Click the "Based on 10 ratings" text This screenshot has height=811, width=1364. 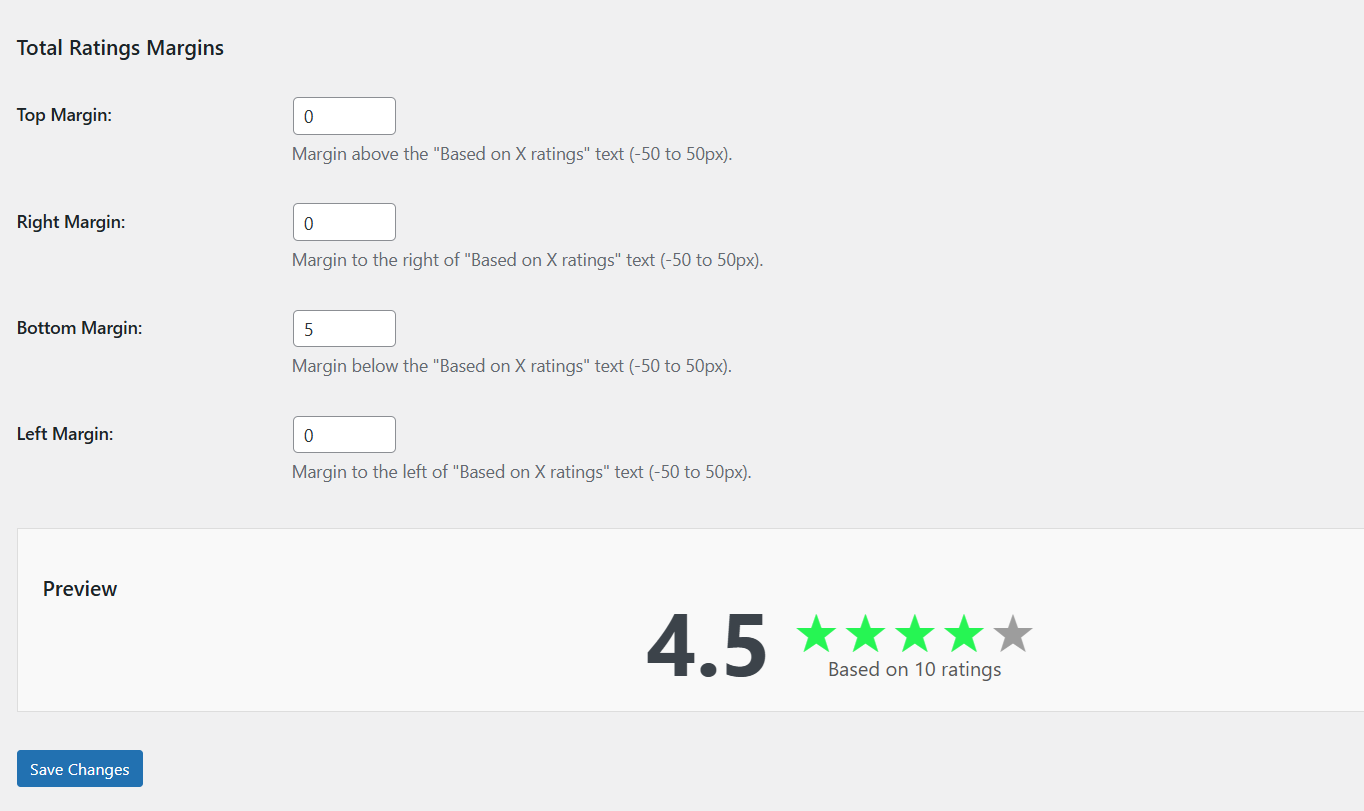coord(914,670)
